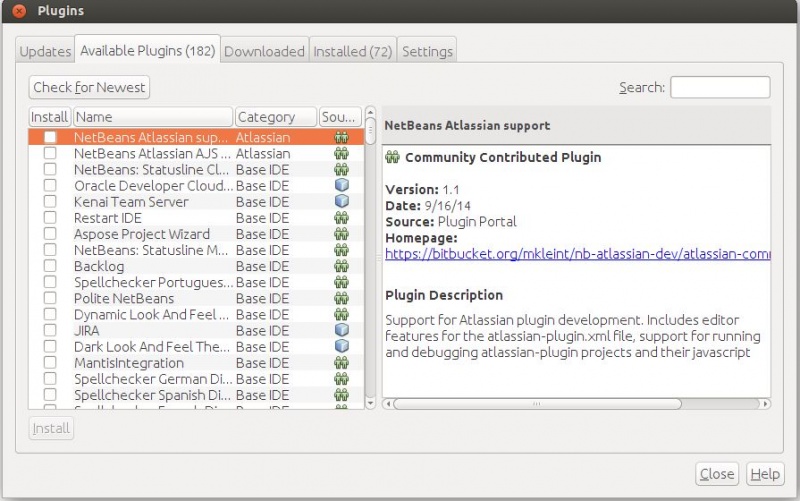Click the horizontal scrollbar in the description panel
The height and width of the screenshot is (501, 800).
tap(537, 404)
